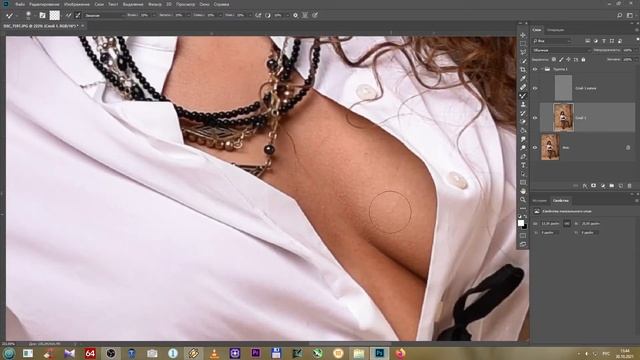
Task: Select the Lasso tool
Action: (523, 52)
